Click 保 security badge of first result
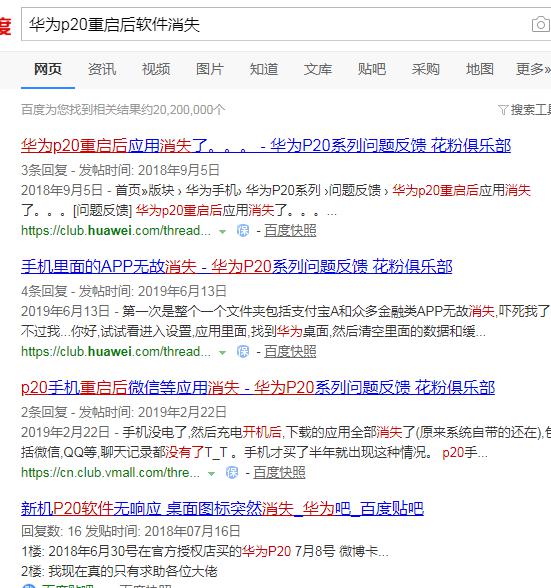 coord(243,231)
